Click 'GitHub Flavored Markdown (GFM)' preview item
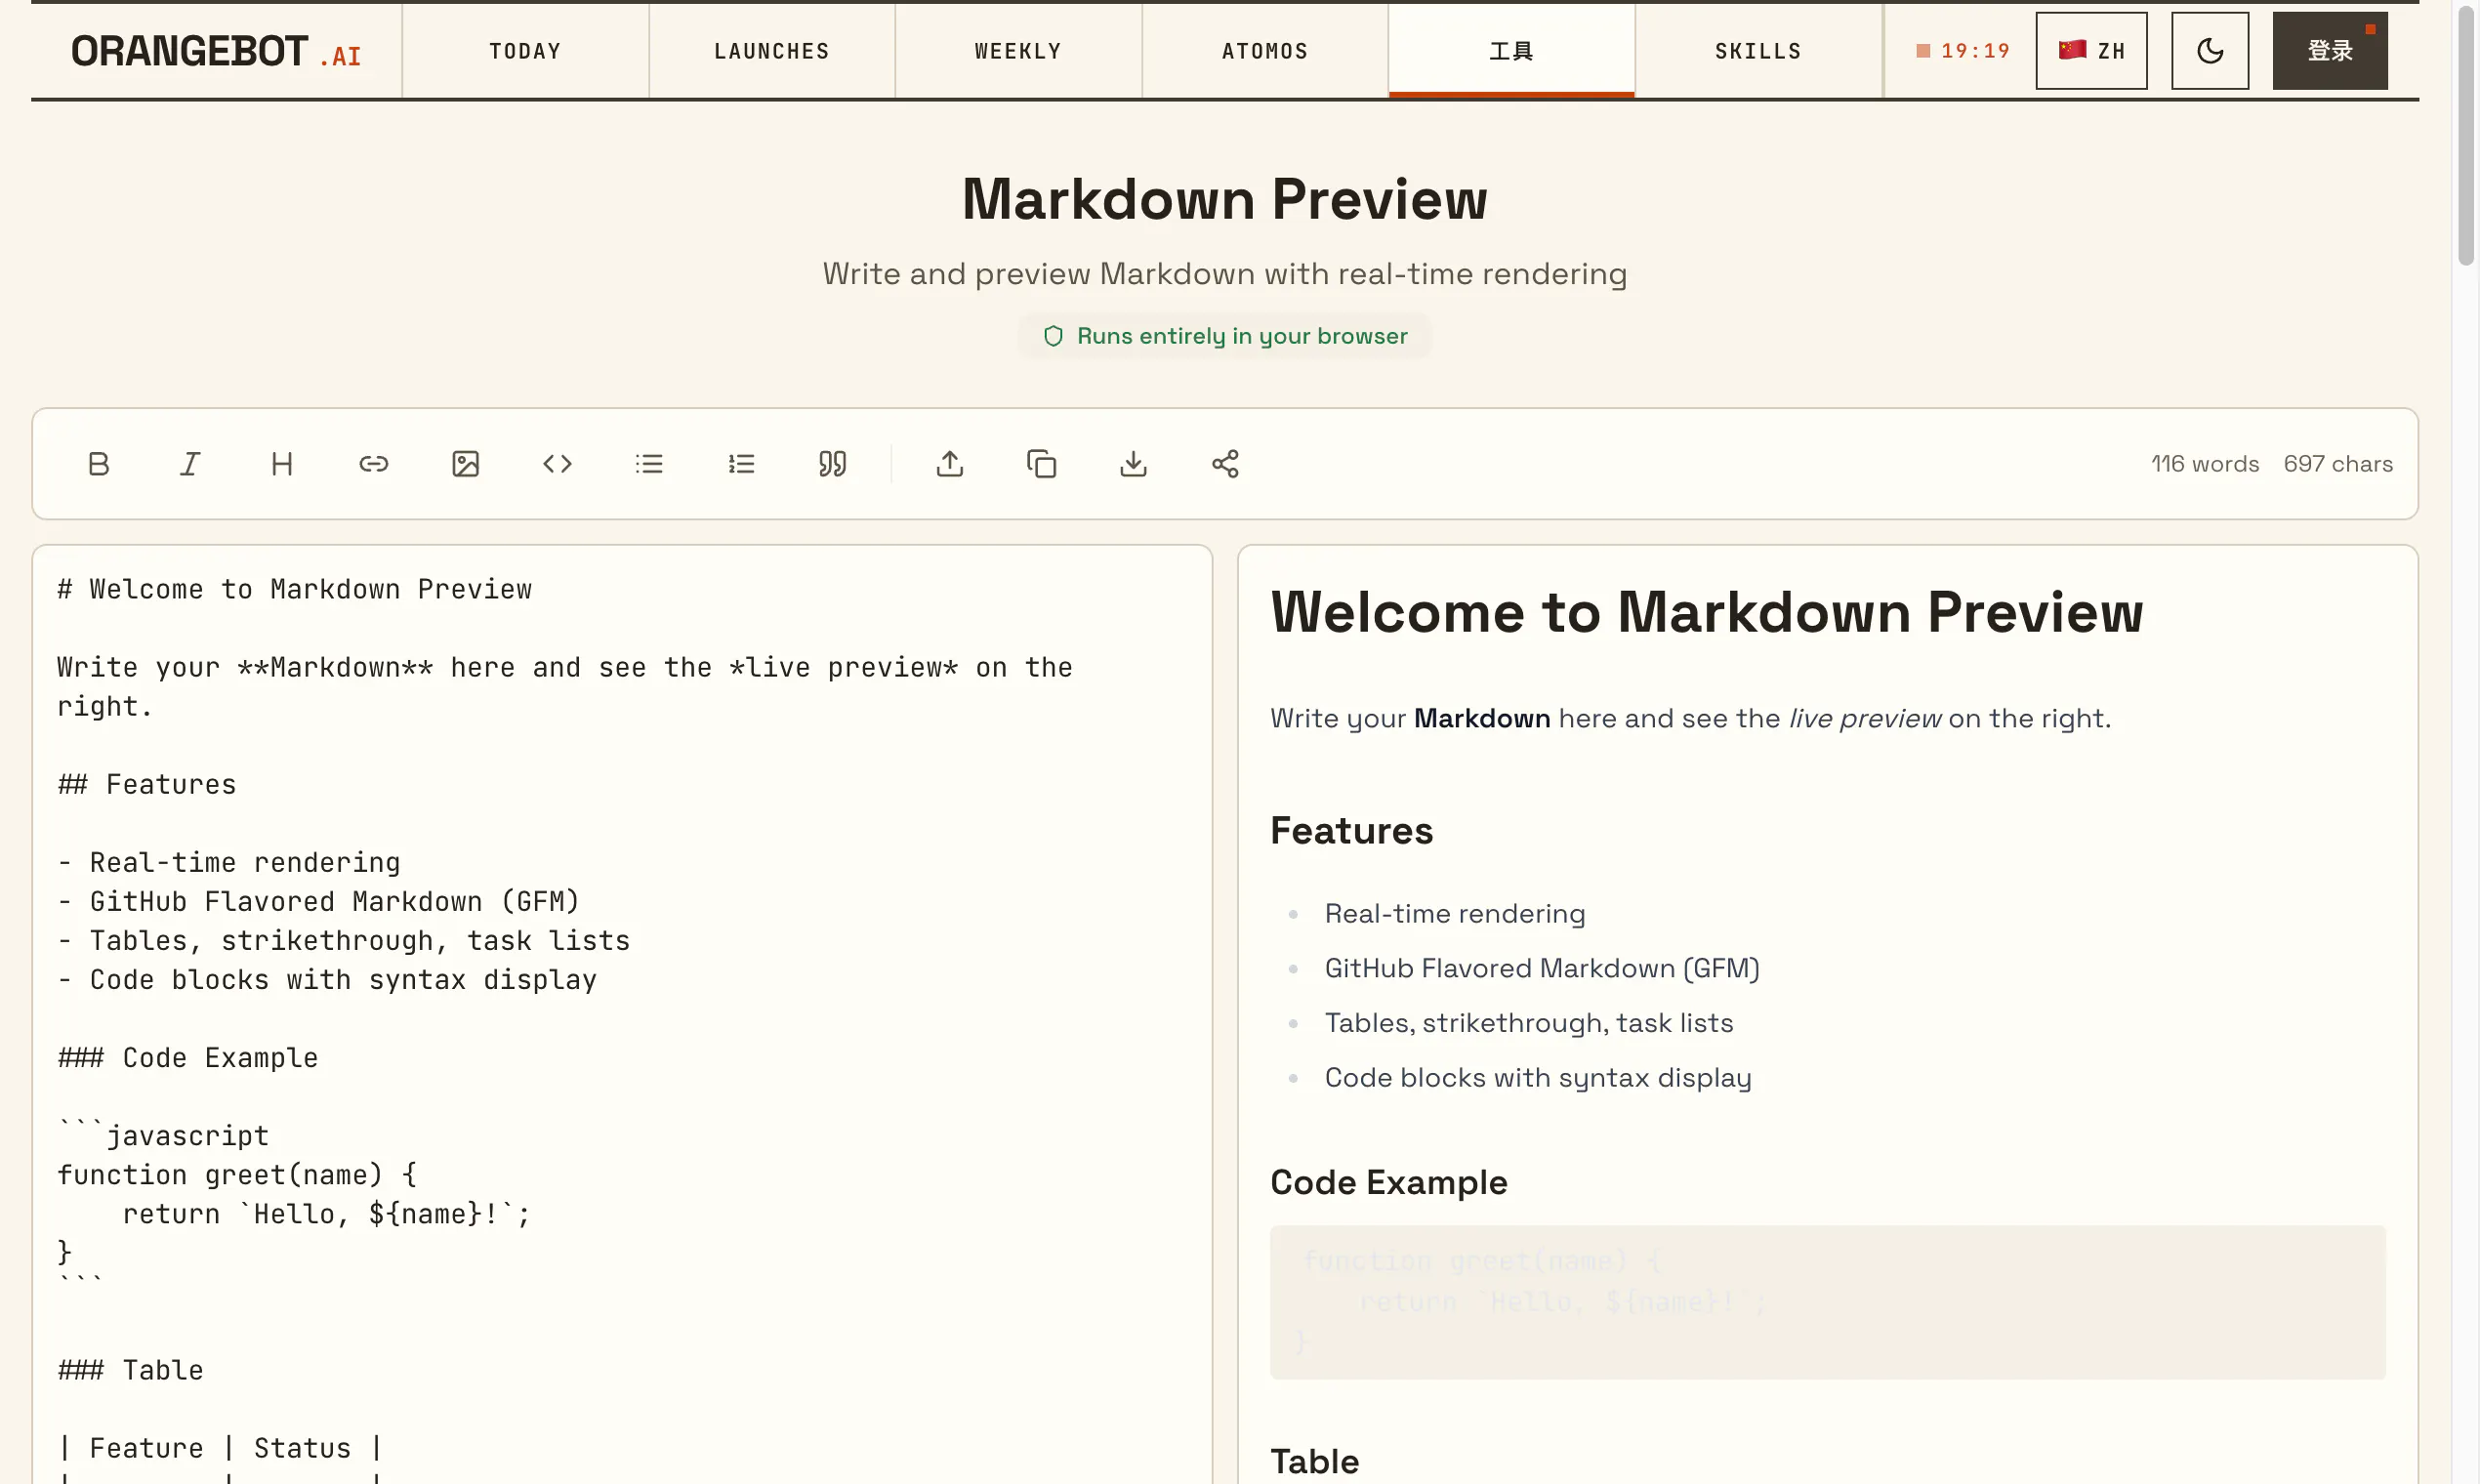This screenshot has height=1484, width=2480. [1542, 968]
